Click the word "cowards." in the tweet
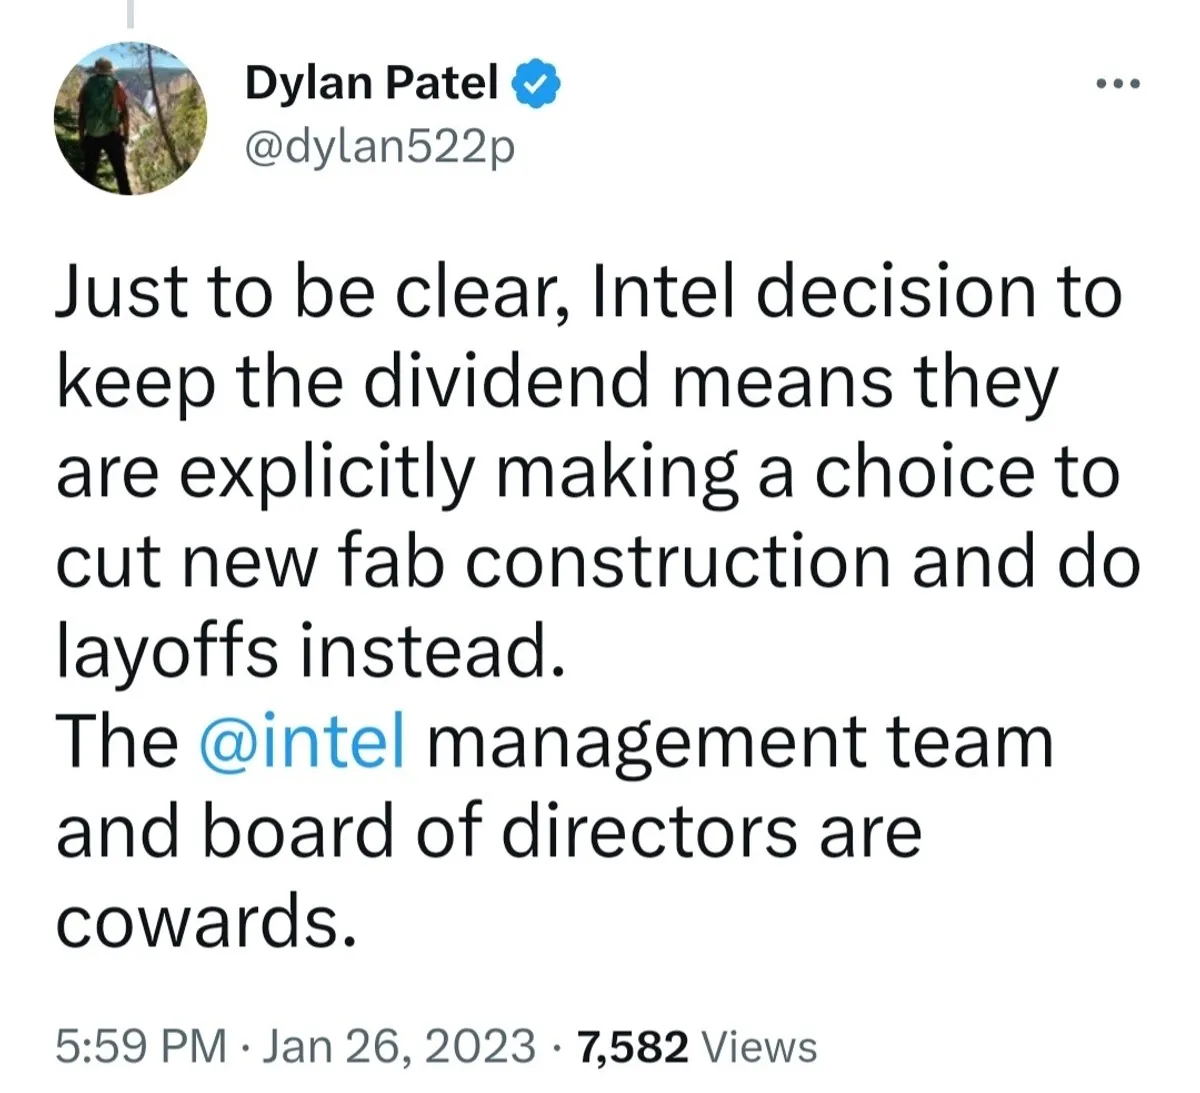 point(206,921)
